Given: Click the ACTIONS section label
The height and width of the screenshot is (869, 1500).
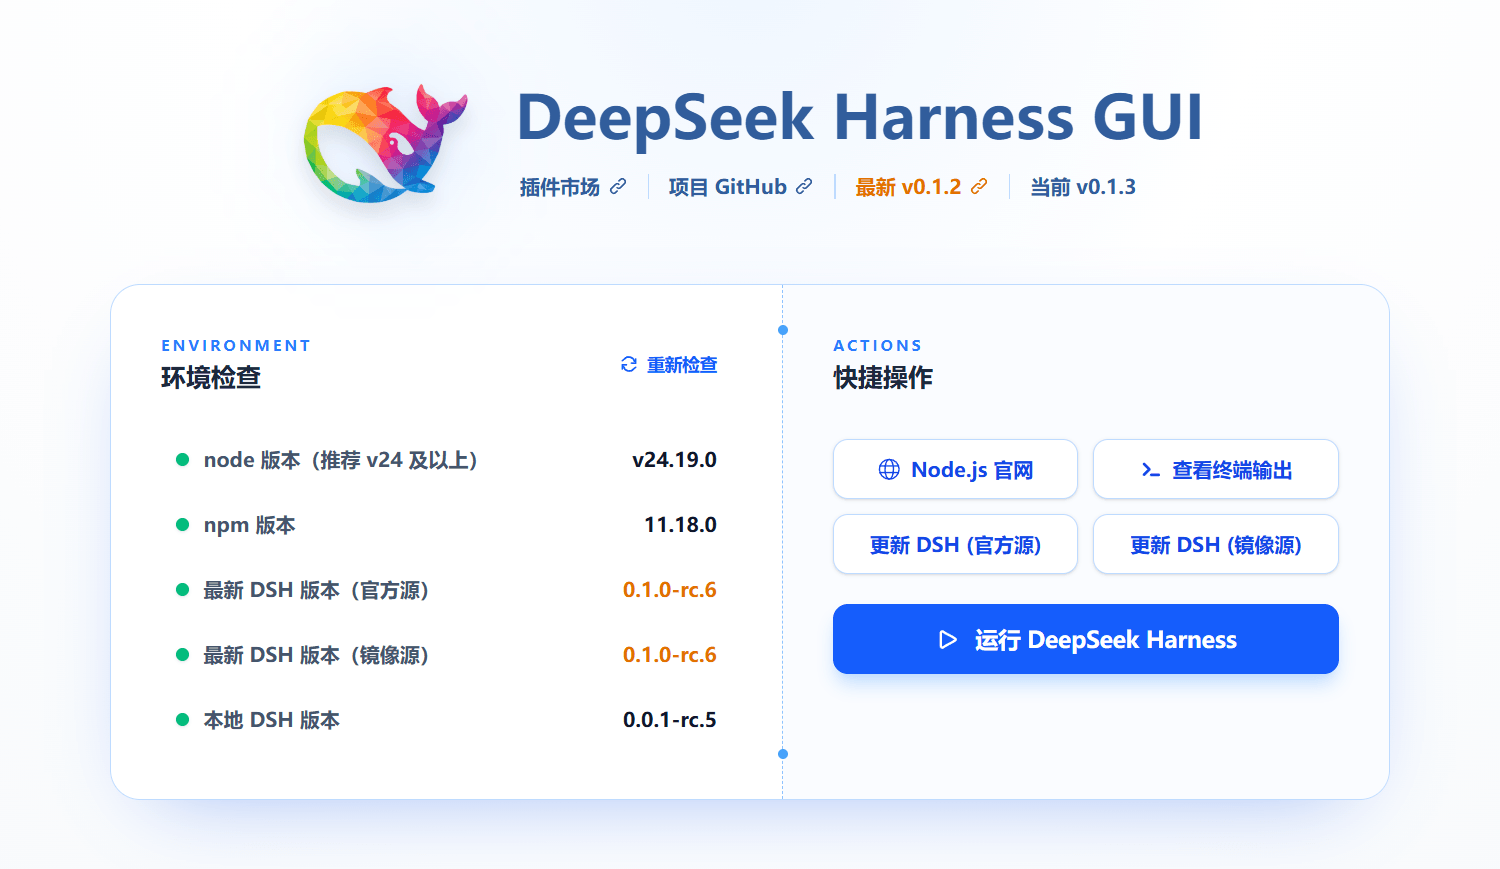Looking at the screenshot, I should coord(878,346).
